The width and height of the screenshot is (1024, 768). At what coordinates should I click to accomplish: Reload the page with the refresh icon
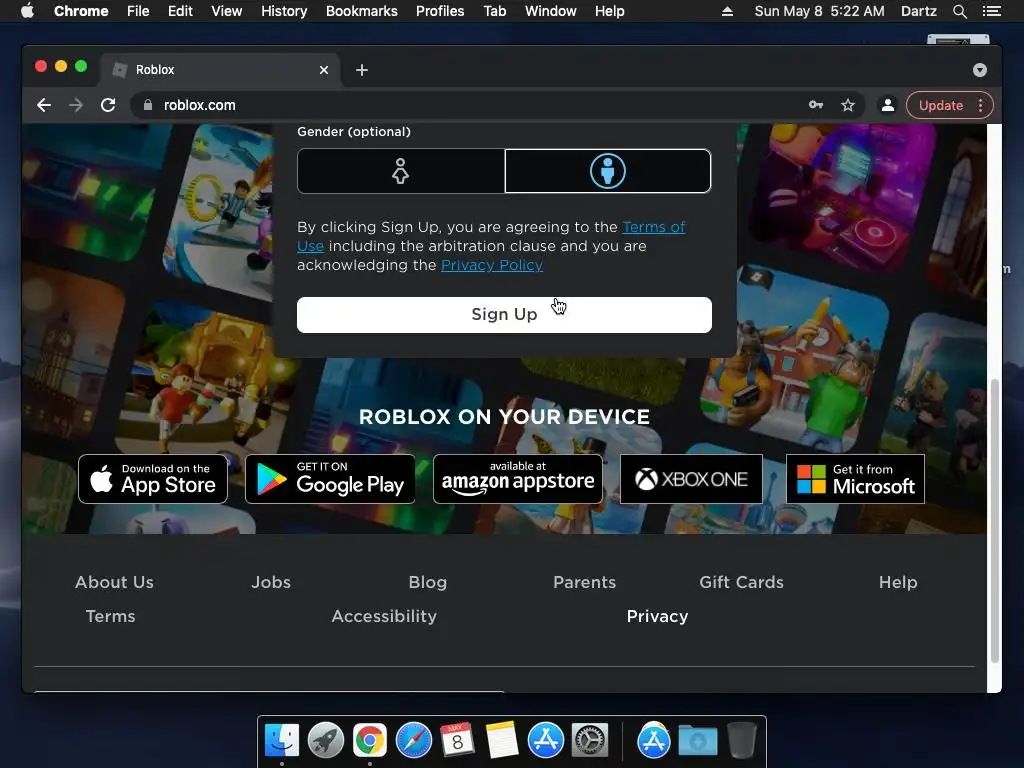coord(108,105)
